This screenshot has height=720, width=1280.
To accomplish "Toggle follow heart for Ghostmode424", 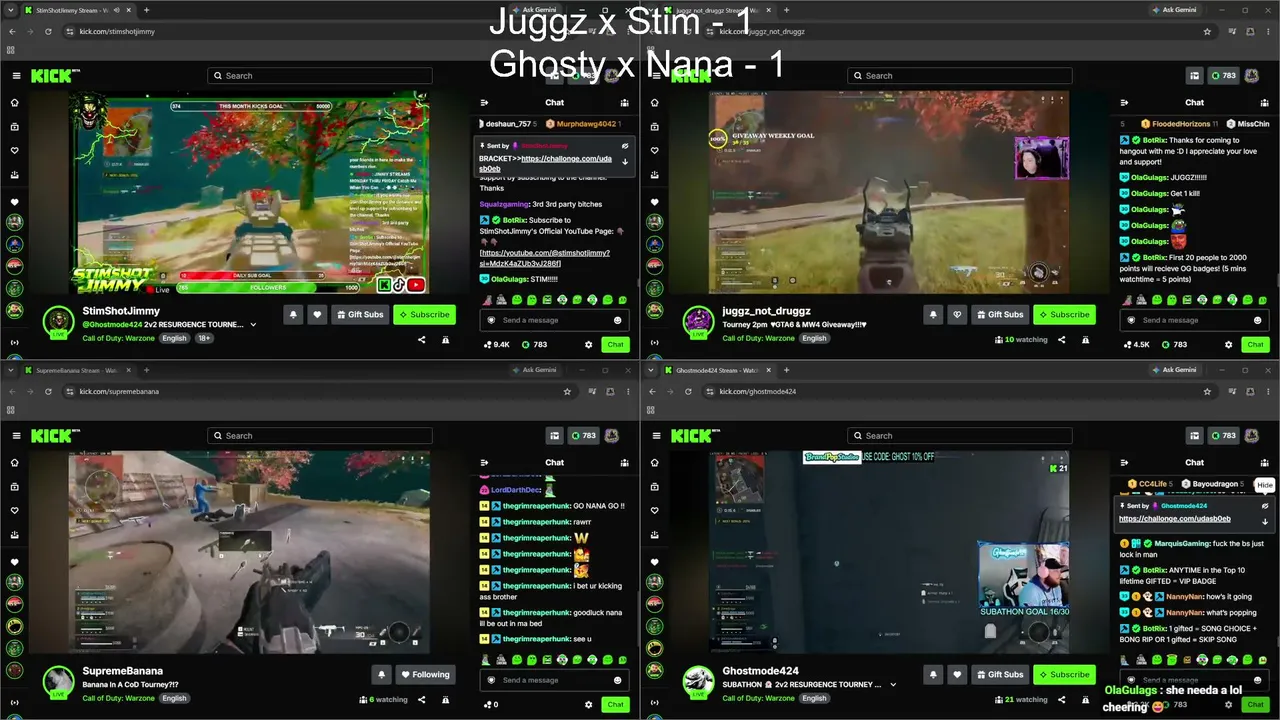I will (957, 674).
